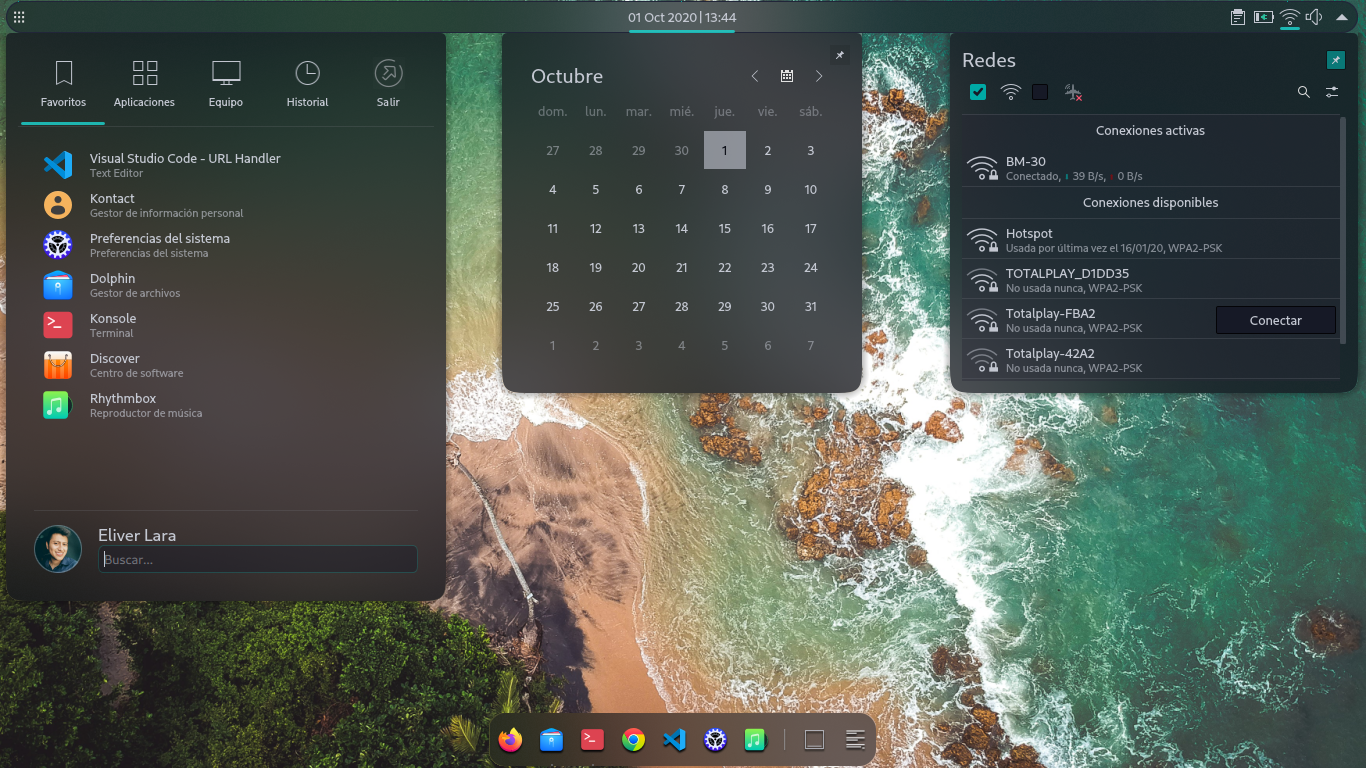Switch to the Aplicaciones tab

pos(144,84)
